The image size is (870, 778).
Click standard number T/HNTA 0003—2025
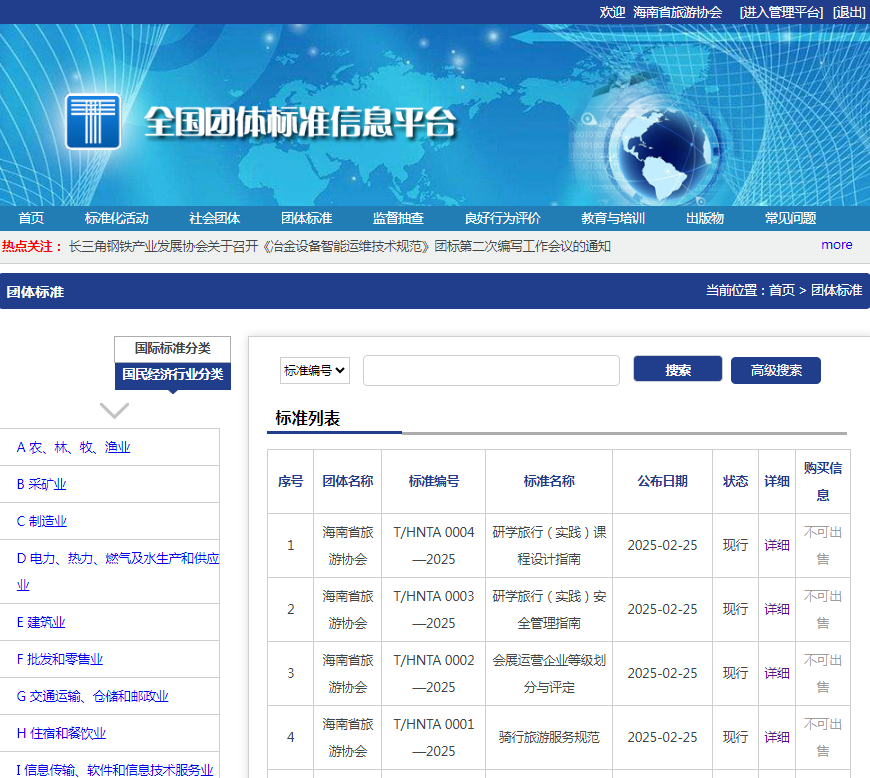coord(434,609)
